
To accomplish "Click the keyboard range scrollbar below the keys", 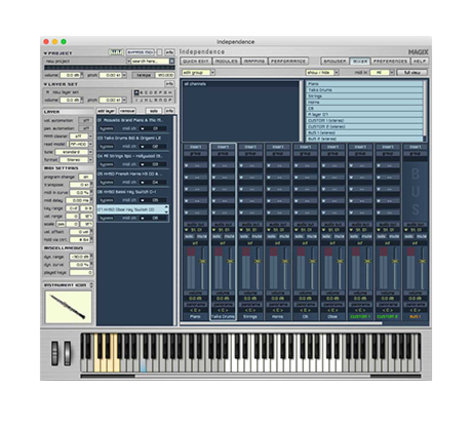I will [253, 376].
